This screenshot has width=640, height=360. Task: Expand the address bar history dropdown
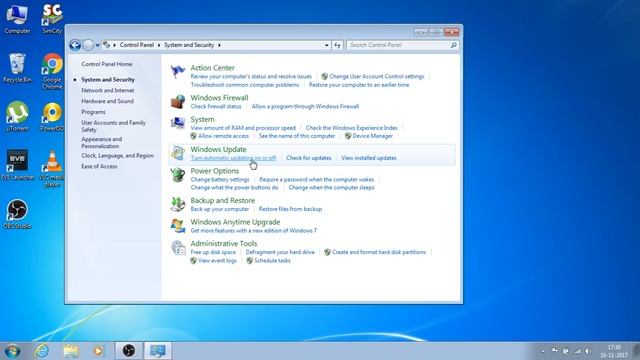click(x=327, y=45)
